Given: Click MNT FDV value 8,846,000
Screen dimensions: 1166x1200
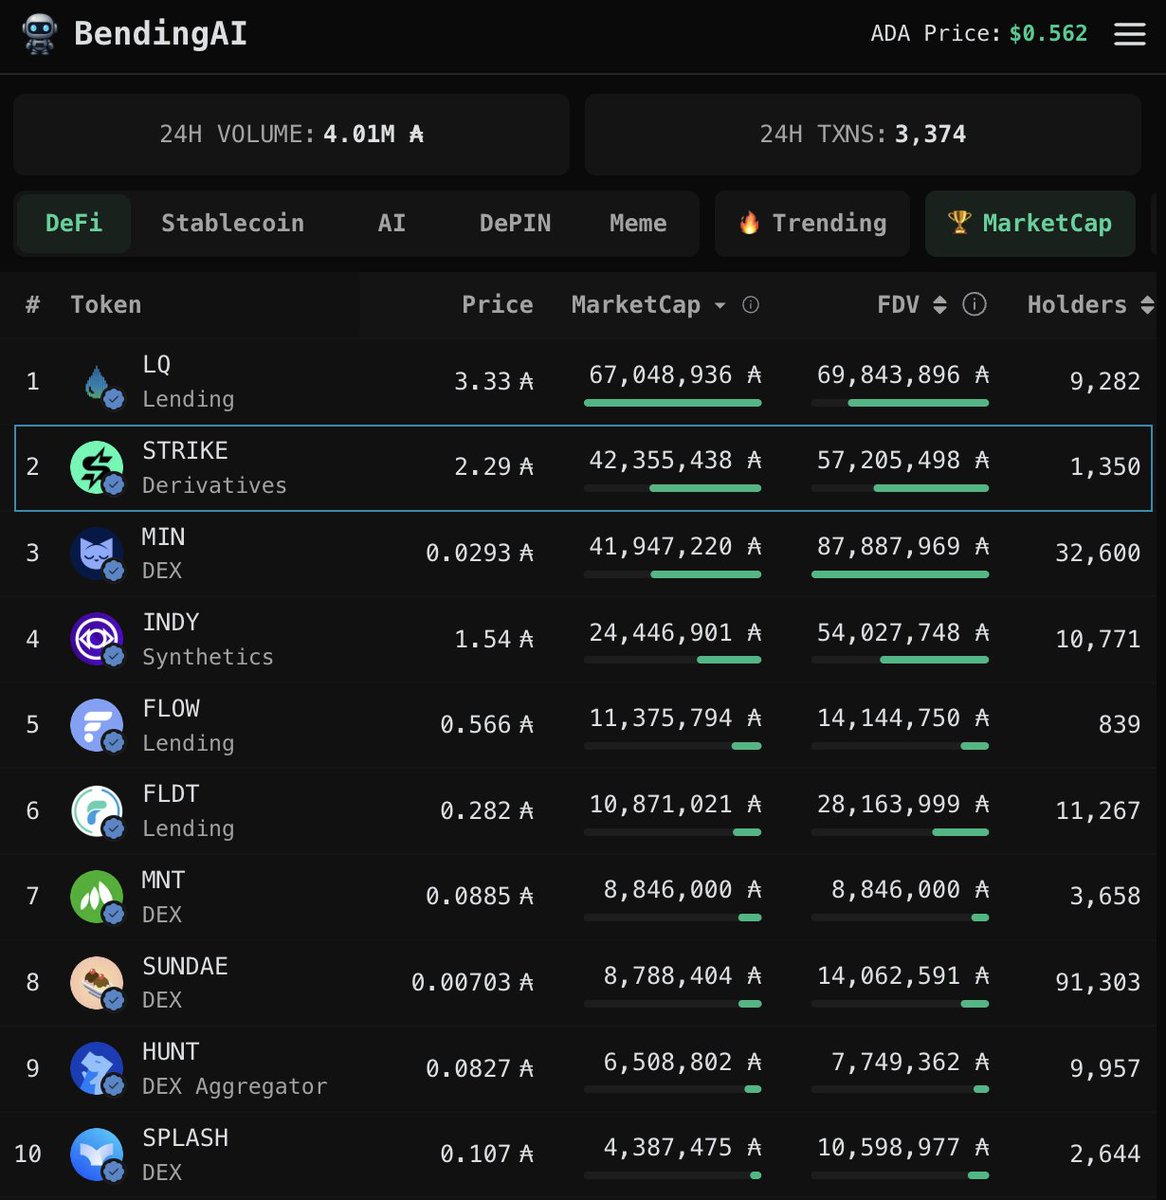Looking at the screenshot, I should [x=910, y=890].
